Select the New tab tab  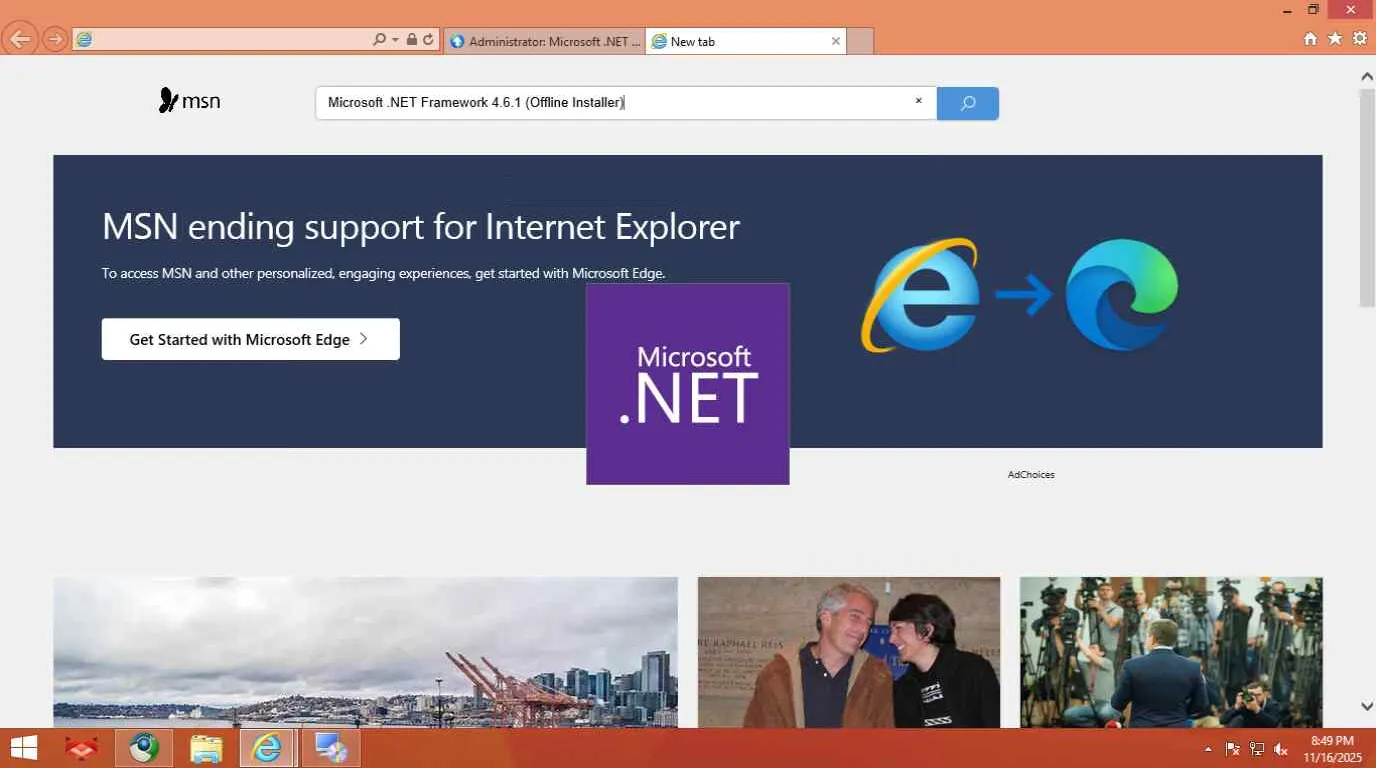pos(745,41)
